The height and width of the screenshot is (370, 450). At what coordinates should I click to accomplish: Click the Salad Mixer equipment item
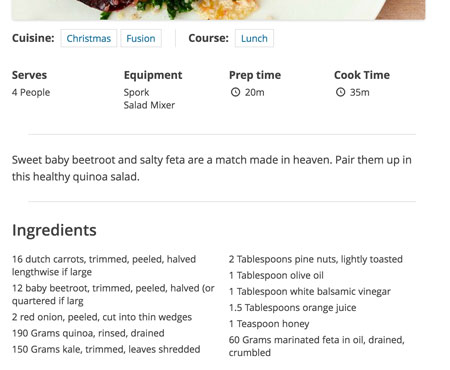149,105
